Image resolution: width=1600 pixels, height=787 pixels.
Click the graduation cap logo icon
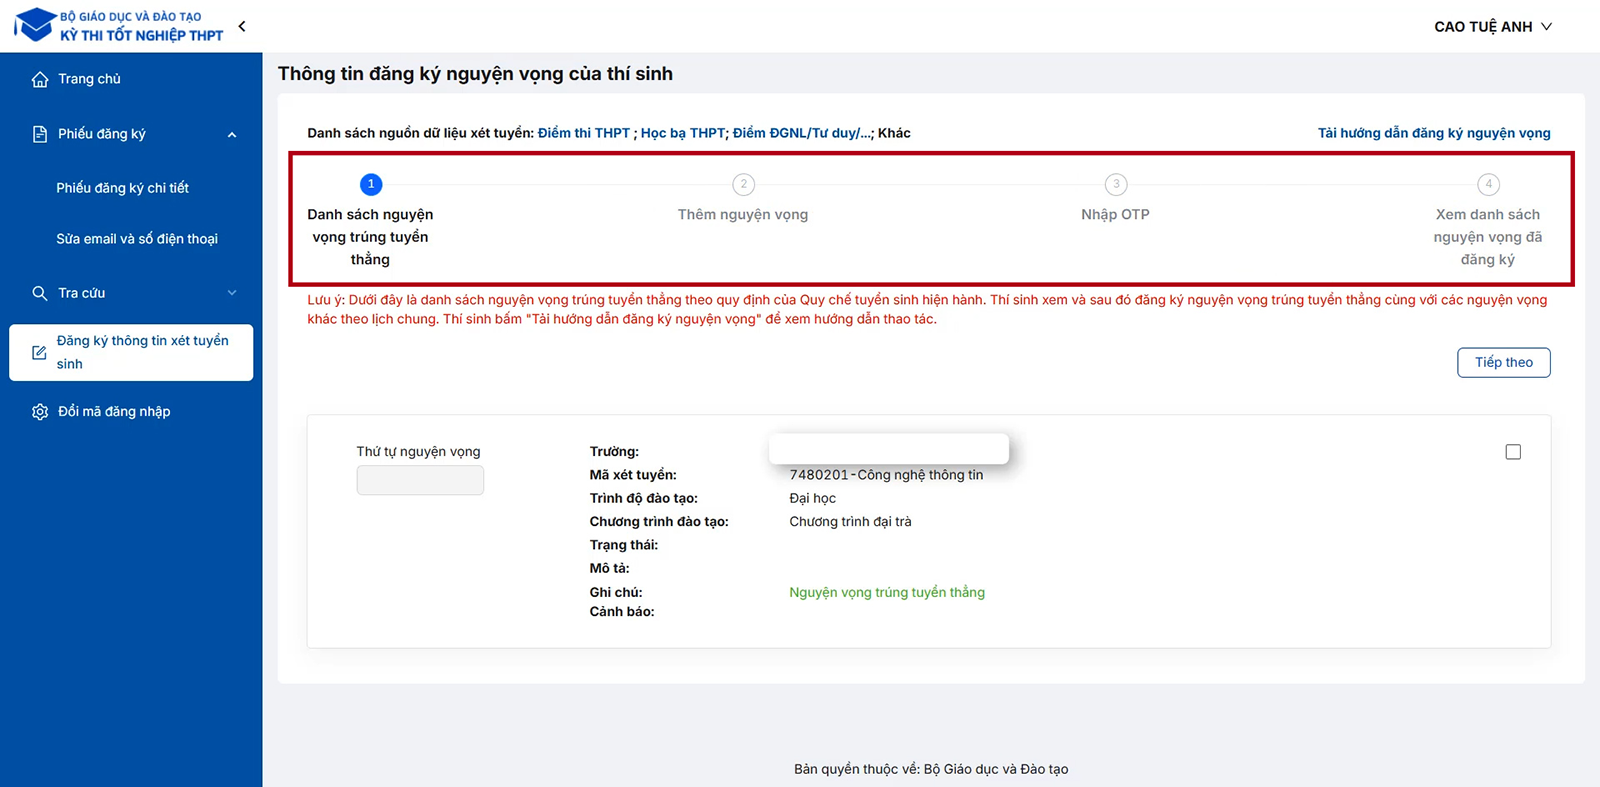click(36, 25)
